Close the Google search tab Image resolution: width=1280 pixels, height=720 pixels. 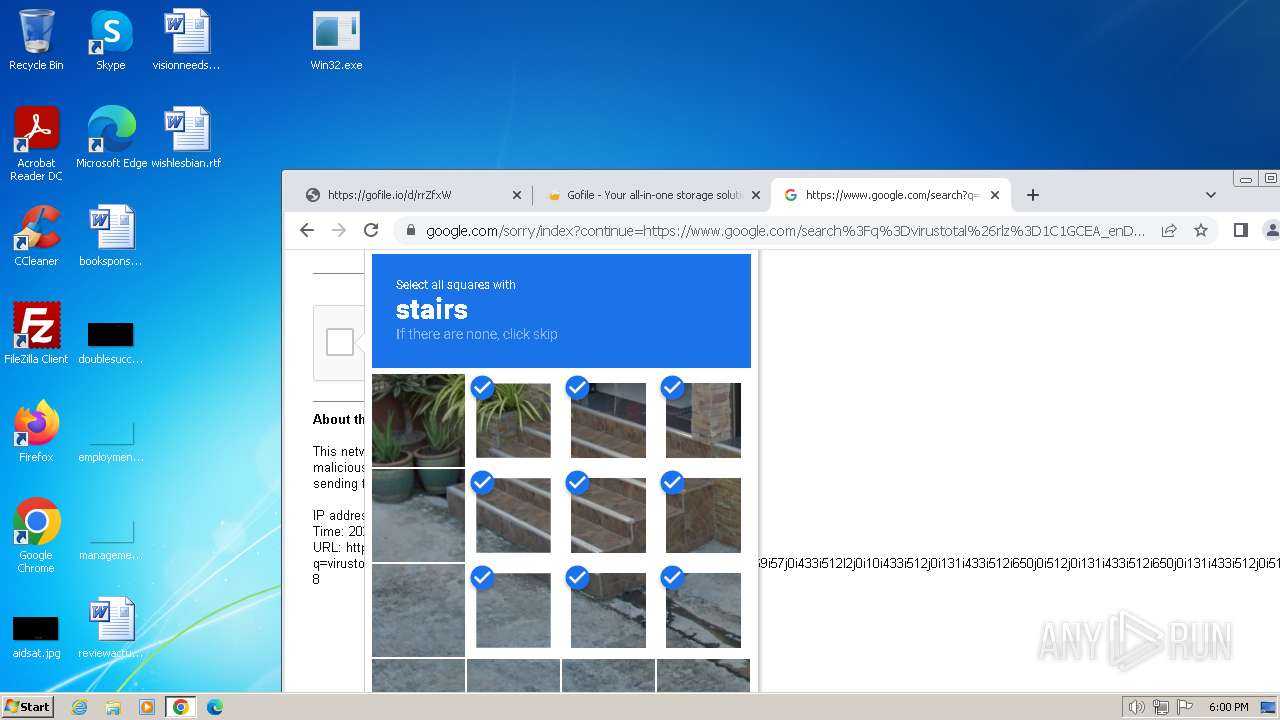pos(995,195)
